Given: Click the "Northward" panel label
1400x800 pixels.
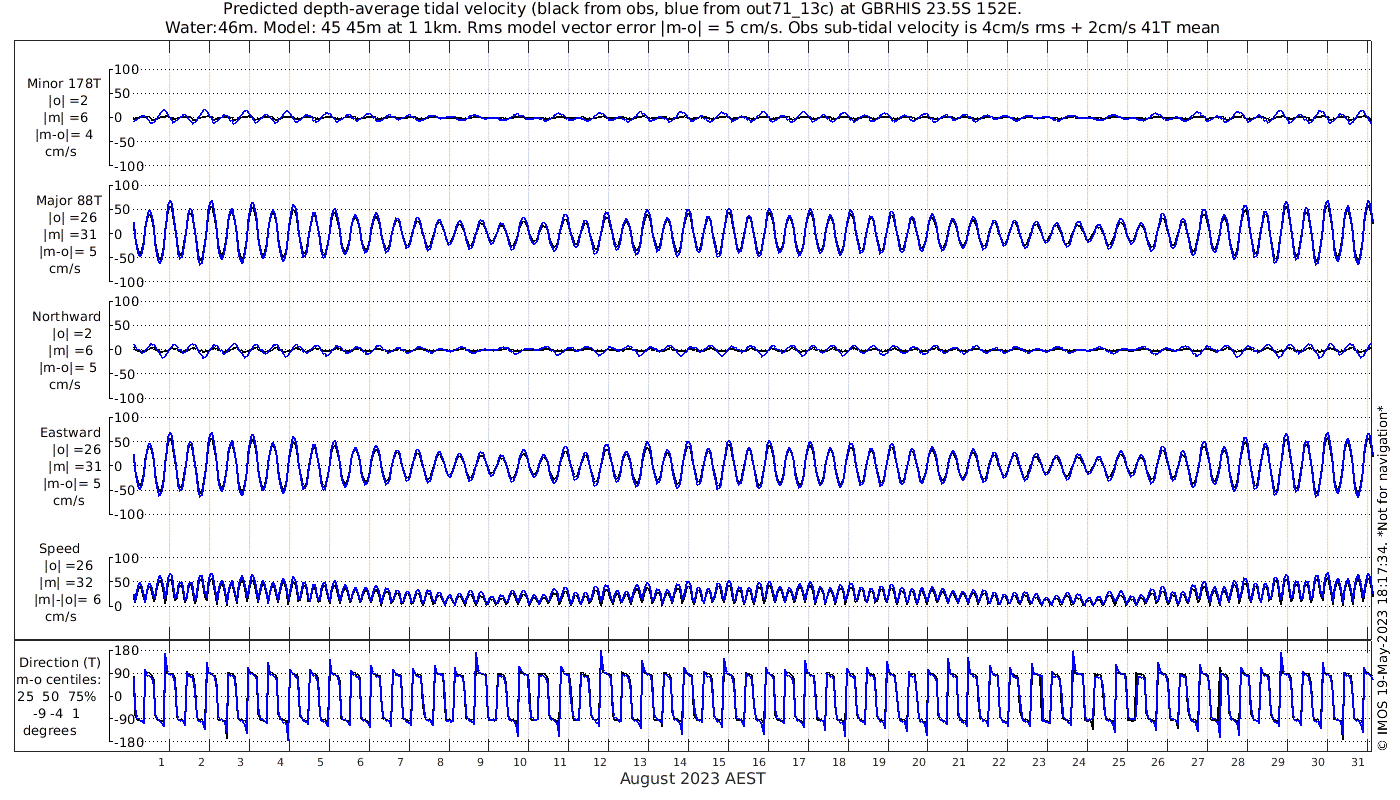Looking at the screenshot, I should pos(66,317).
